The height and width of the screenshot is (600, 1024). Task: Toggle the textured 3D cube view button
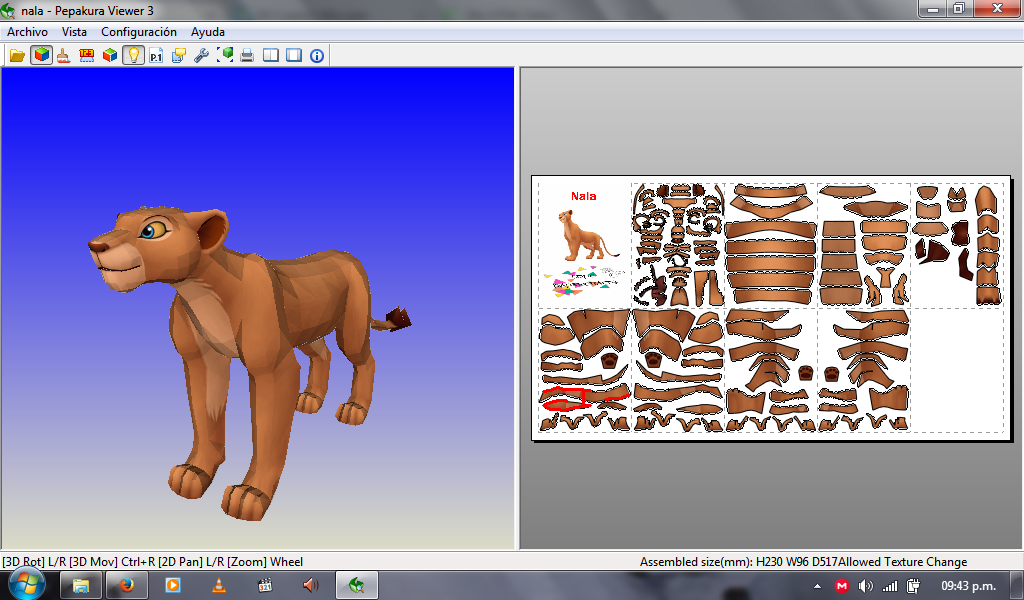point(41,55)
